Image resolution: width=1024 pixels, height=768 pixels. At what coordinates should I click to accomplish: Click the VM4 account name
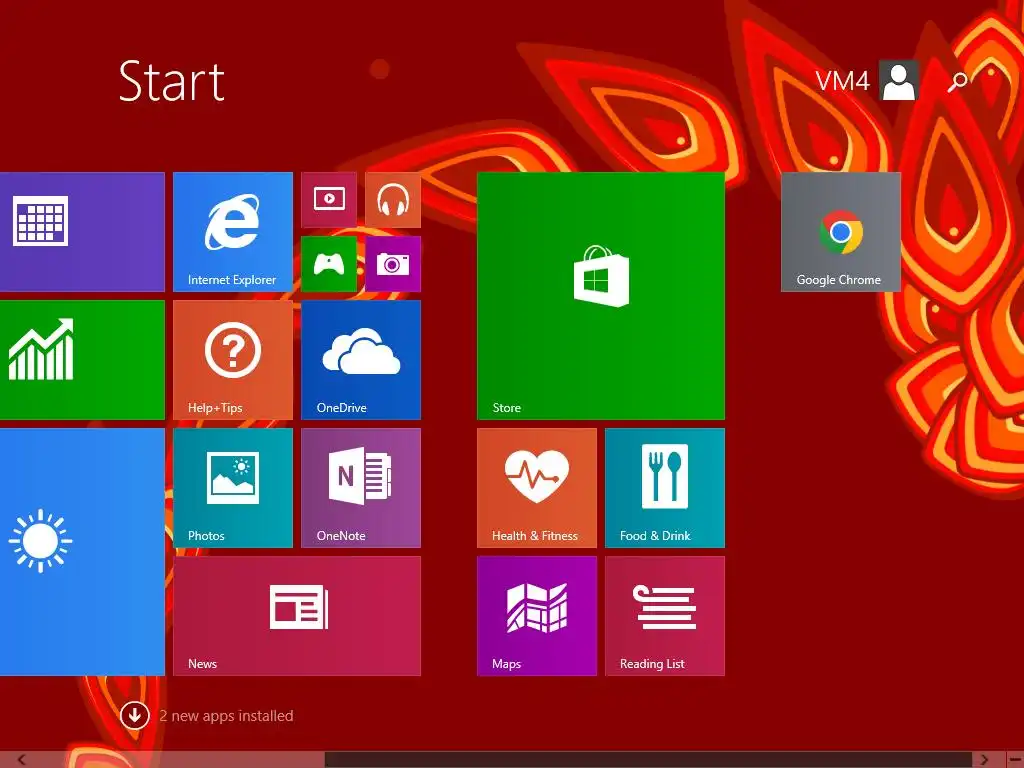842,81
